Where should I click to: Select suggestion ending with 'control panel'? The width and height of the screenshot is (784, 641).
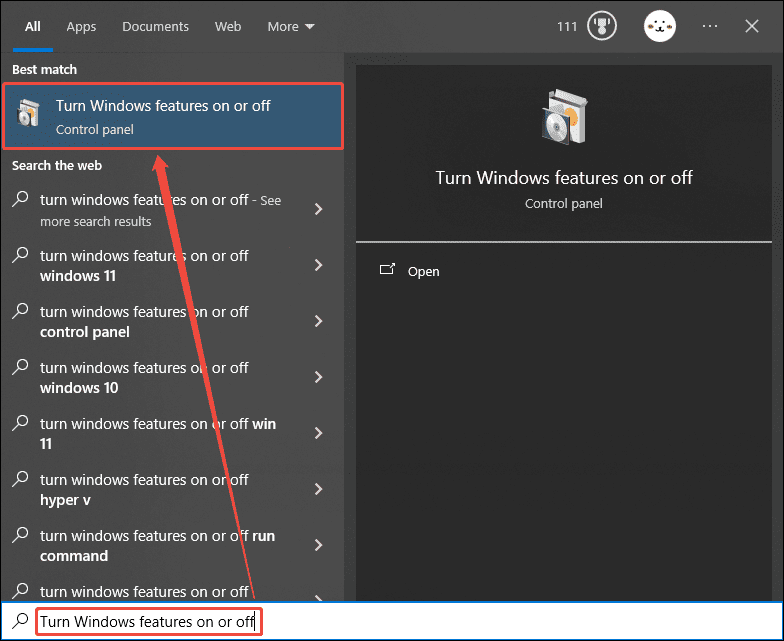[x=172, y=322]
